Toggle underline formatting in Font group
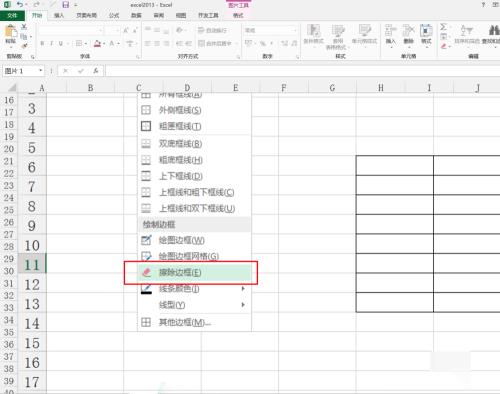This screenshot has height=394, width=500. click(x=61, y=43)
